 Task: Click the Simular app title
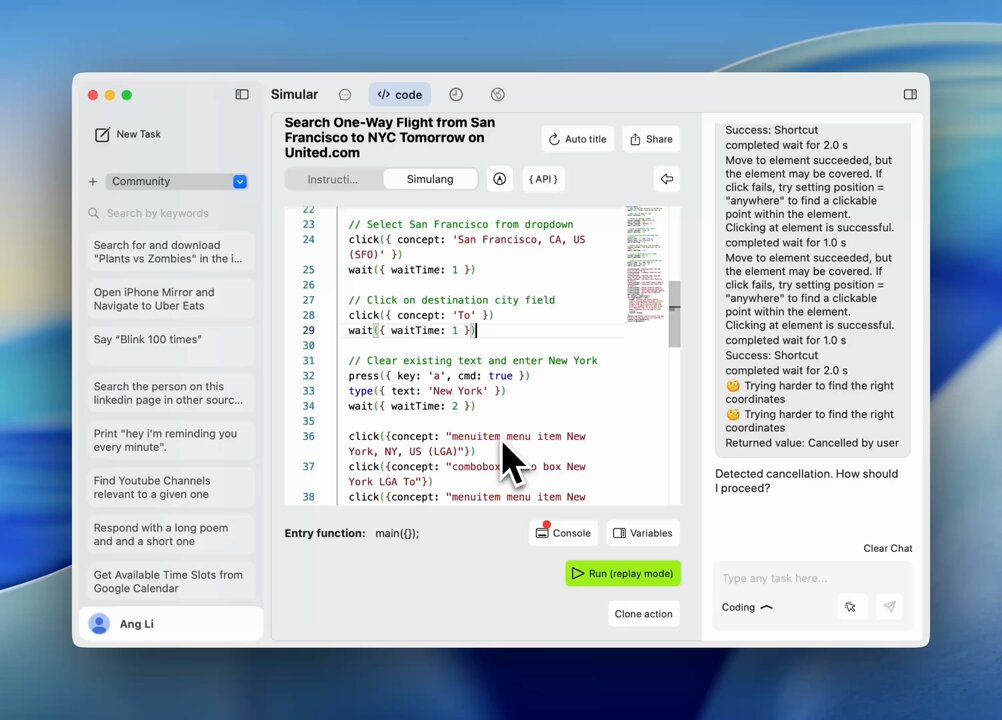pyautogui.click(x=294, y=95)
